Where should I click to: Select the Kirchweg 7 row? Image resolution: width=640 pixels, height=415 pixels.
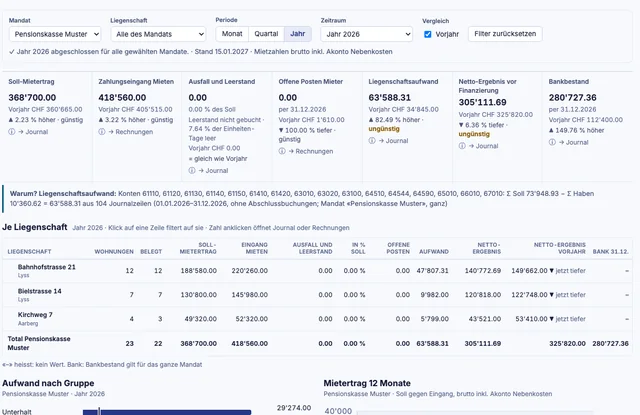click(x=318, y=319)
